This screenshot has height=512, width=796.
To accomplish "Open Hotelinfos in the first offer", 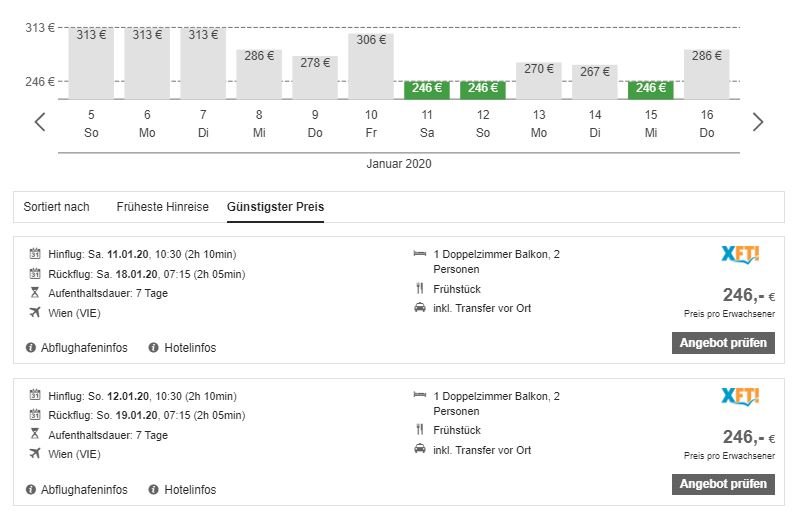I will pos(190,348).
